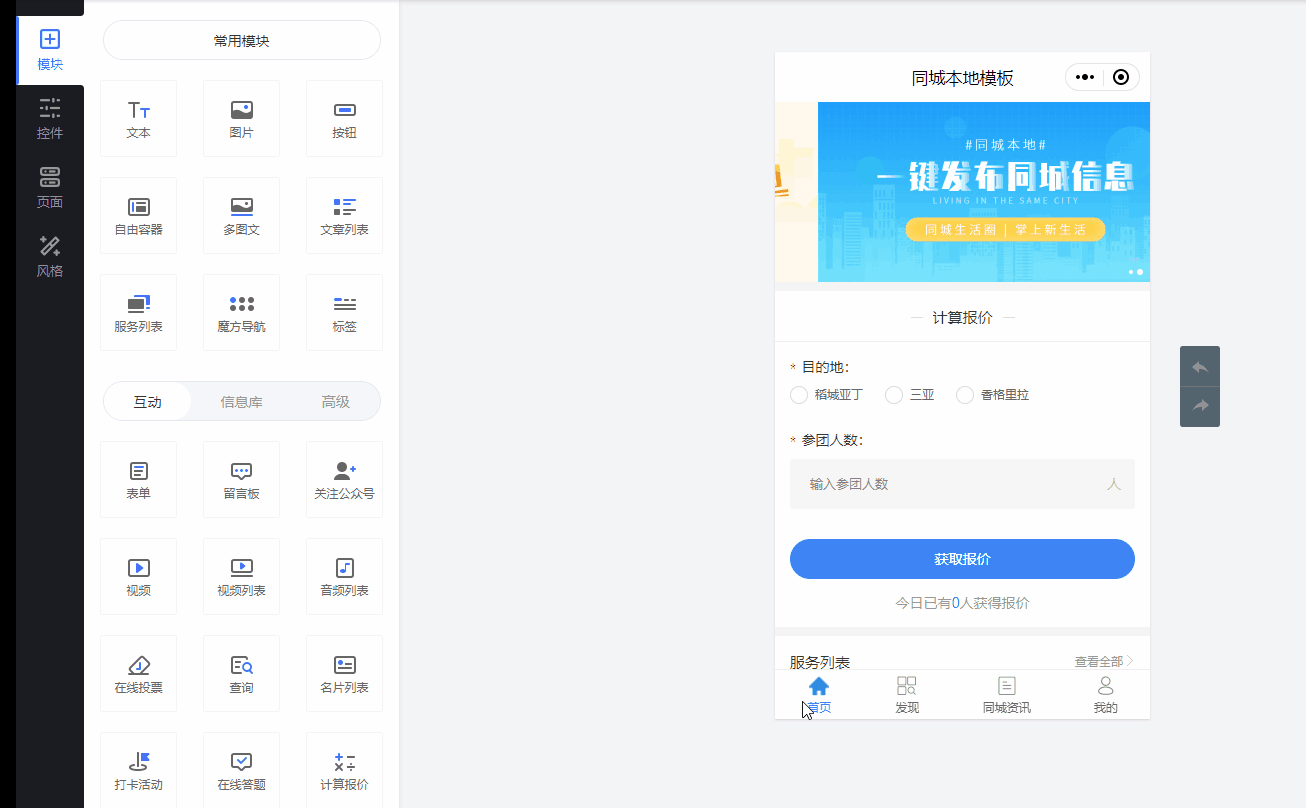1306x808 pixels.
Task: Click the 常用模块 header button
Action: click(242, 41)
